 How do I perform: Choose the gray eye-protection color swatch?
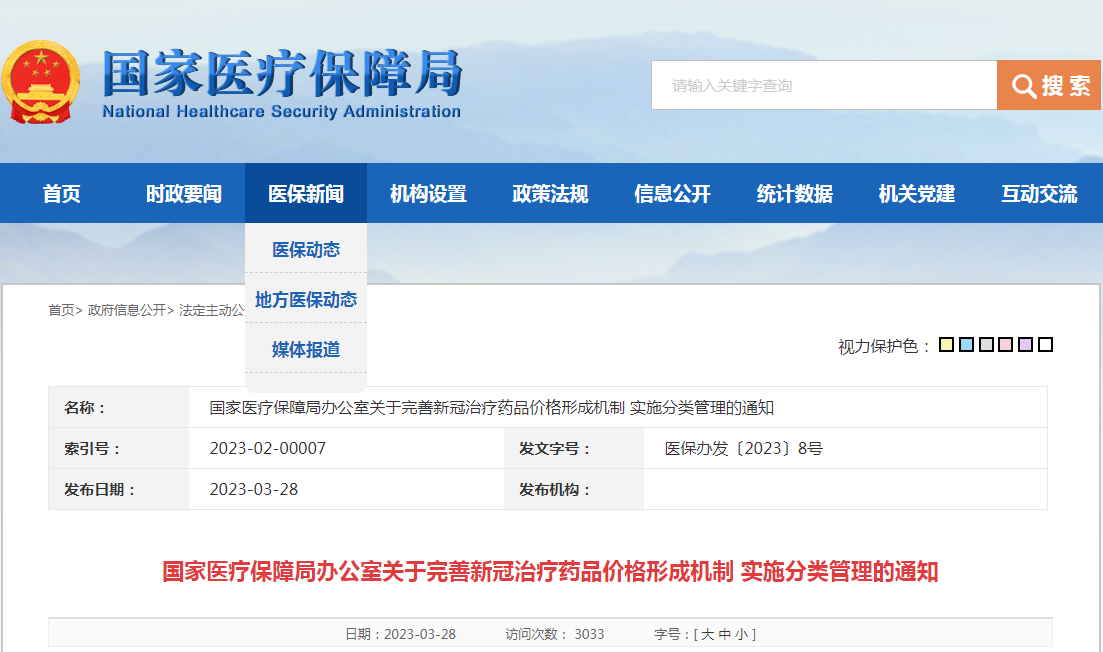pyautogui.click(x=986, y=345)
